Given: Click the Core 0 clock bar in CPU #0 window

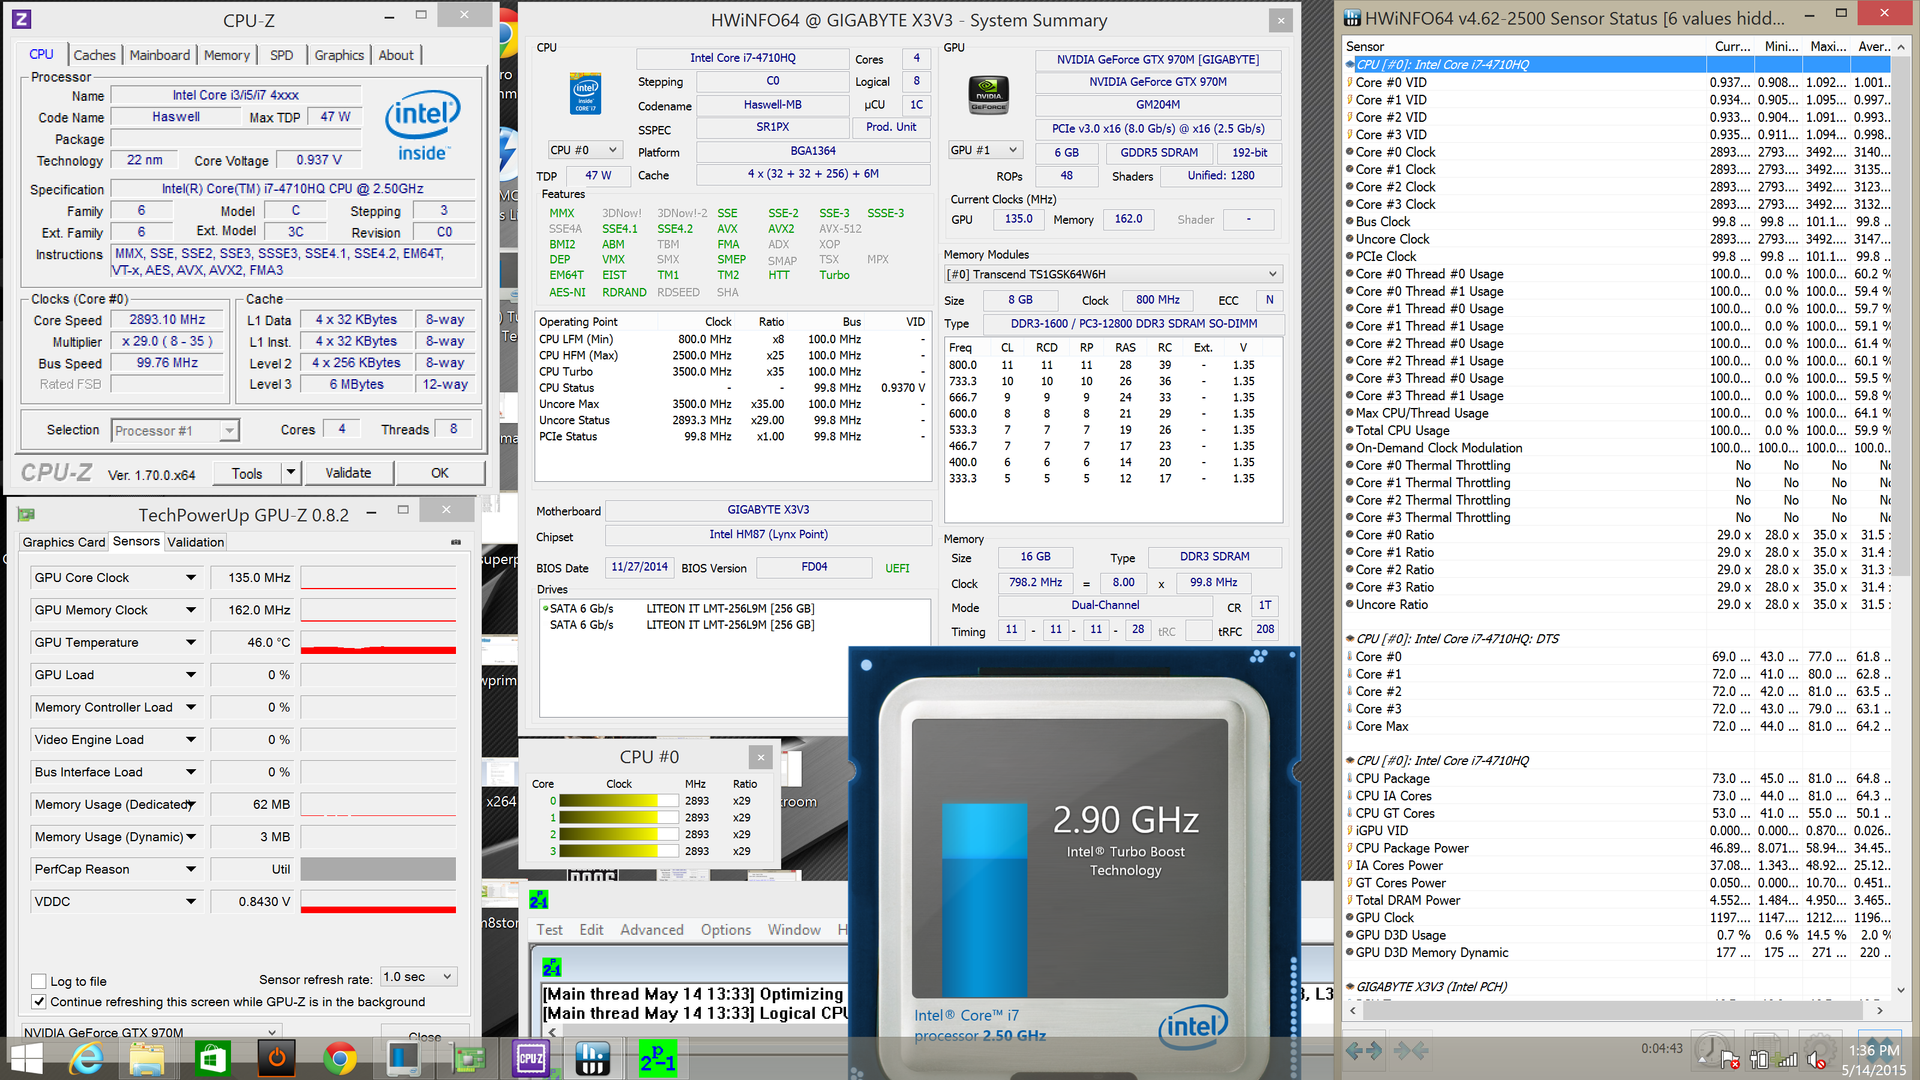Looking at the screenshot, I should pos(618,801).
